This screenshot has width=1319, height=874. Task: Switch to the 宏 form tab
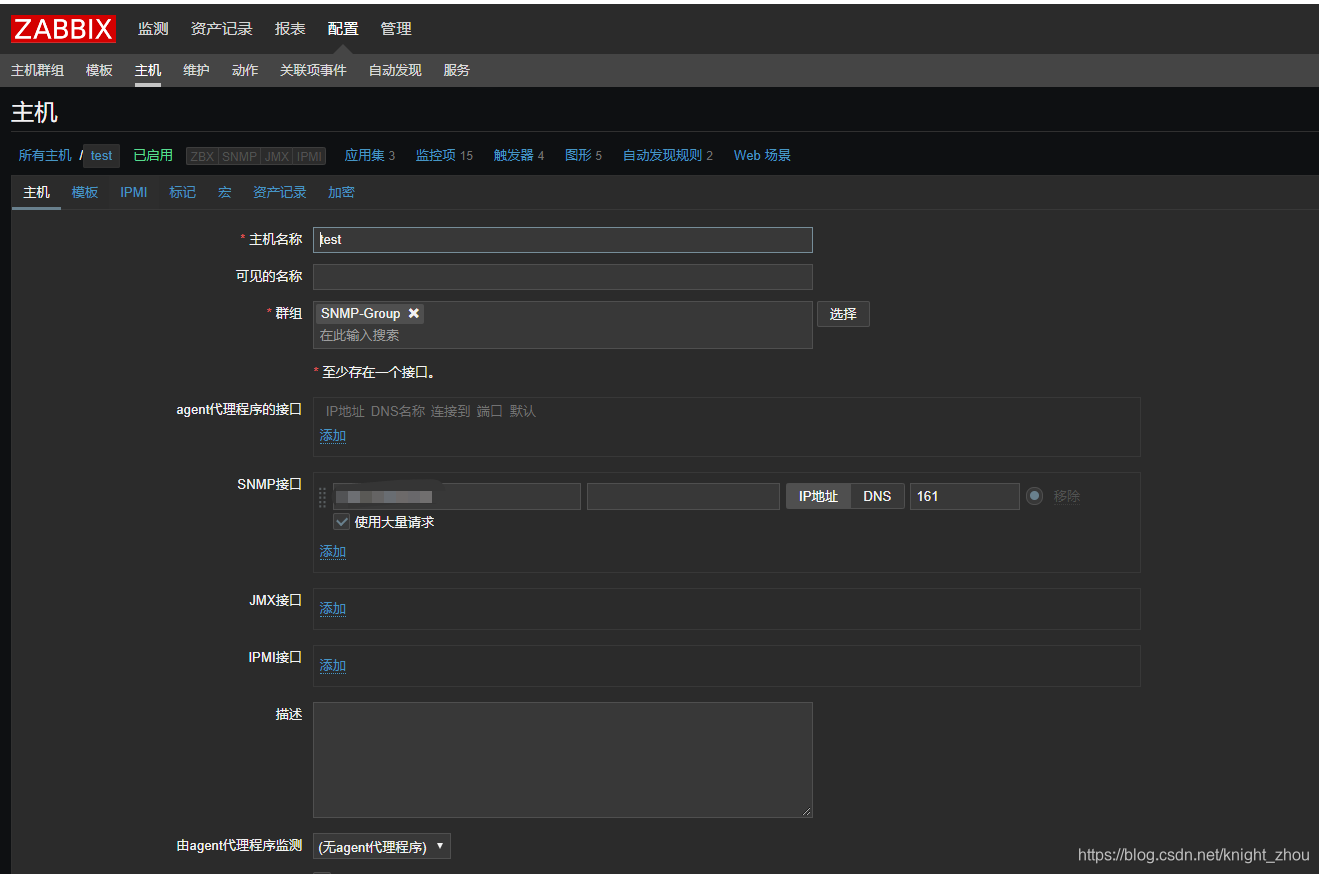point(225,192)
